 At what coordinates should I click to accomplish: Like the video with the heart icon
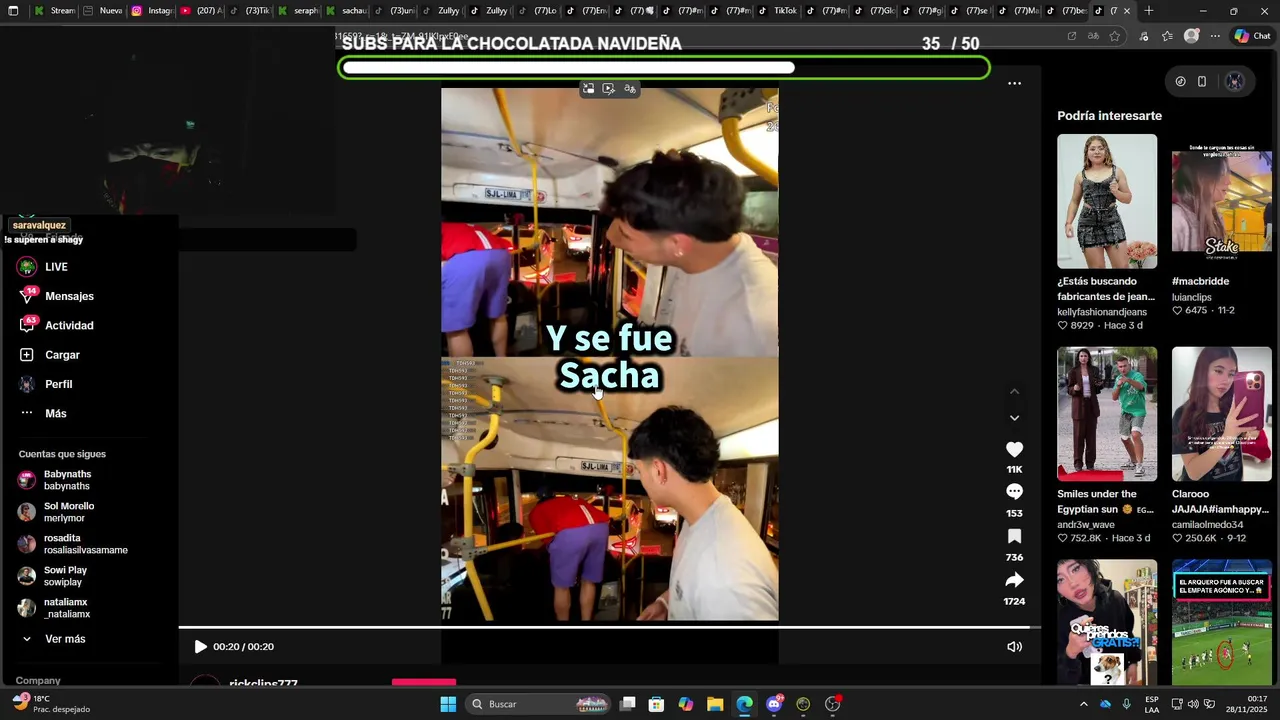tap(1014, 450)
